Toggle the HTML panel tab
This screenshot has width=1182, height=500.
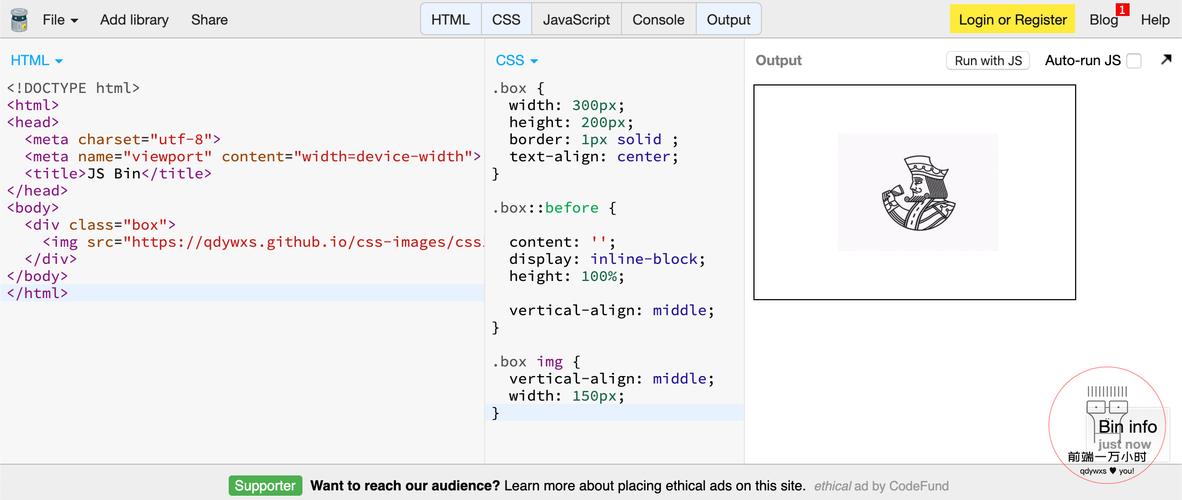coord(451,20)
